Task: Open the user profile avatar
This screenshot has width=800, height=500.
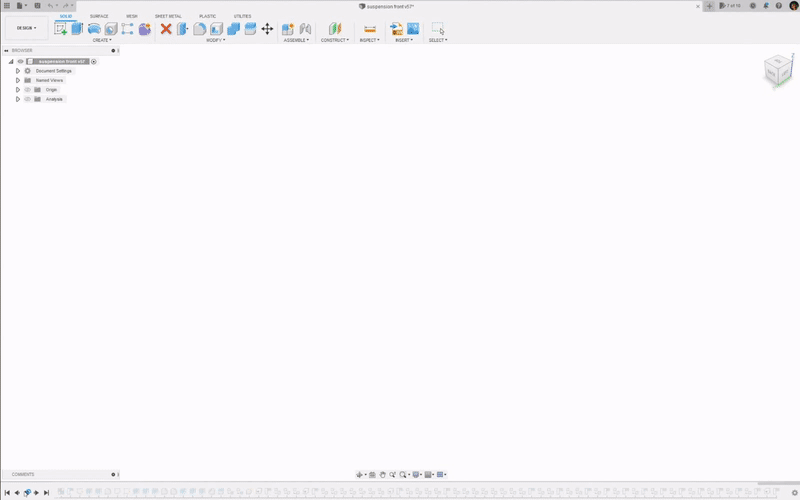Action: coord(794,6)
